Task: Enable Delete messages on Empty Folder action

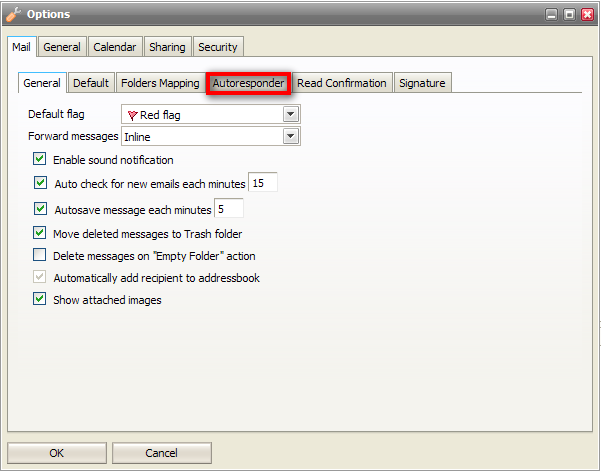Action: (40, 256)
